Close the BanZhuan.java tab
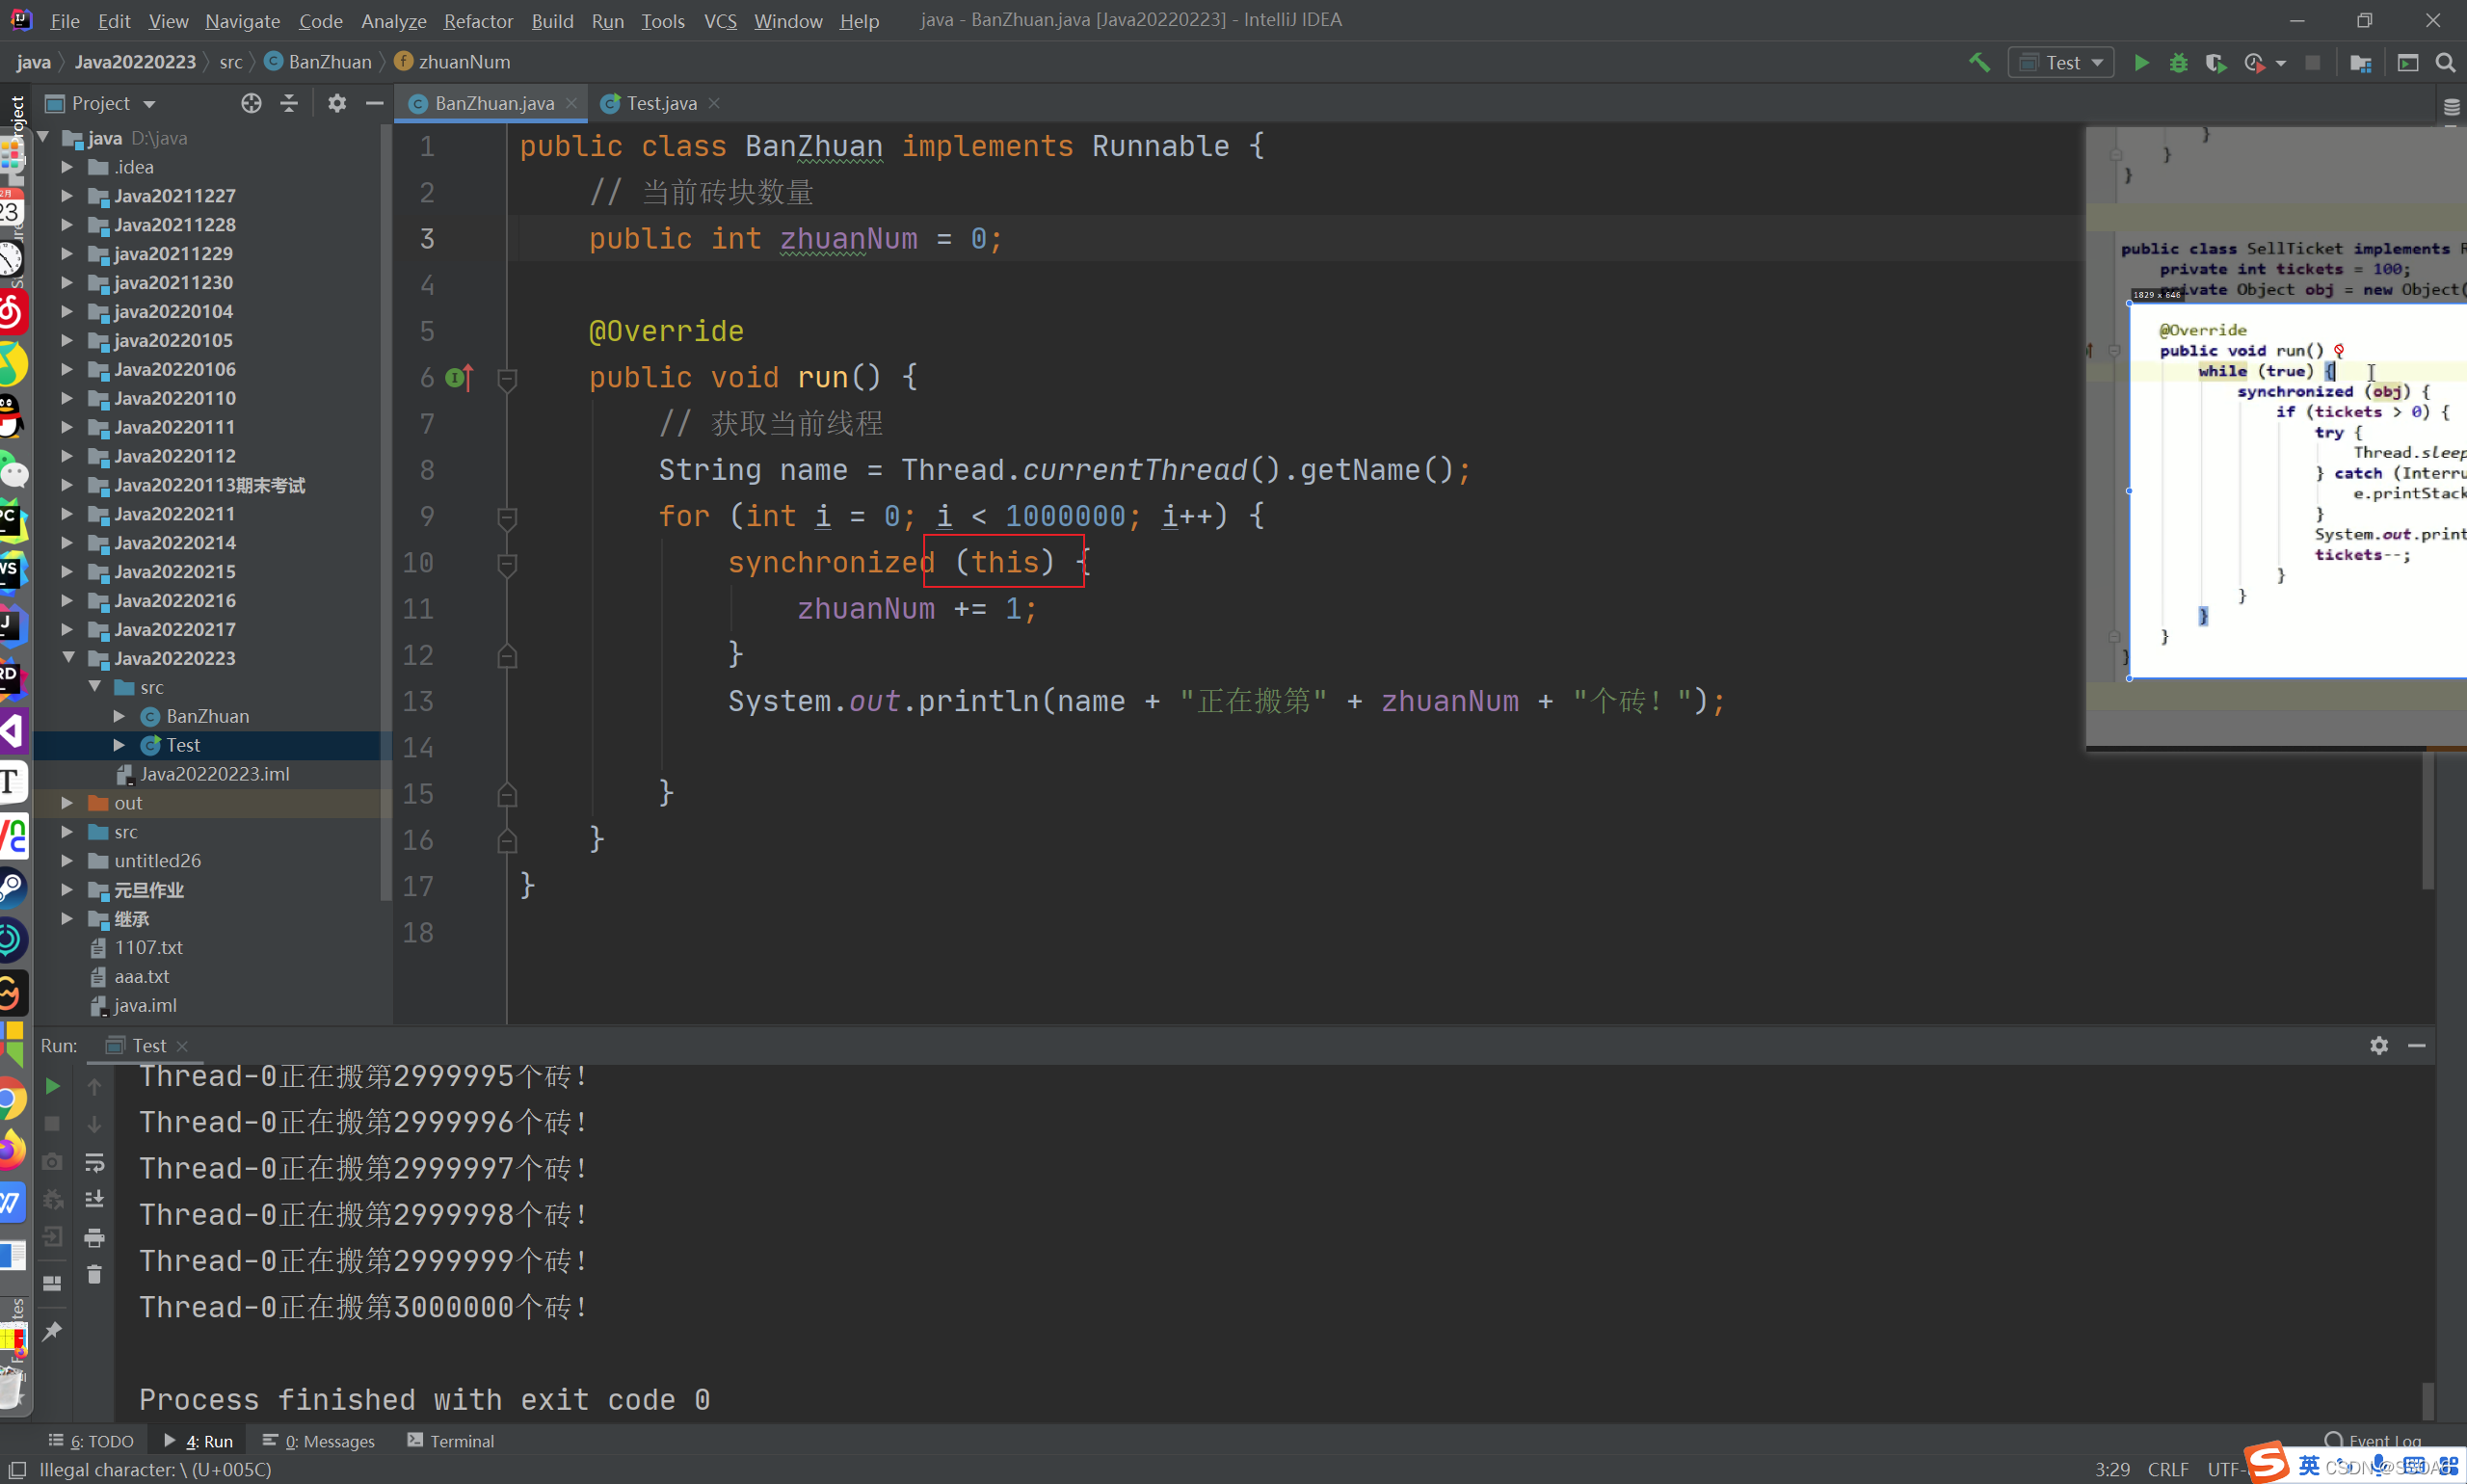 pos(571,103)
